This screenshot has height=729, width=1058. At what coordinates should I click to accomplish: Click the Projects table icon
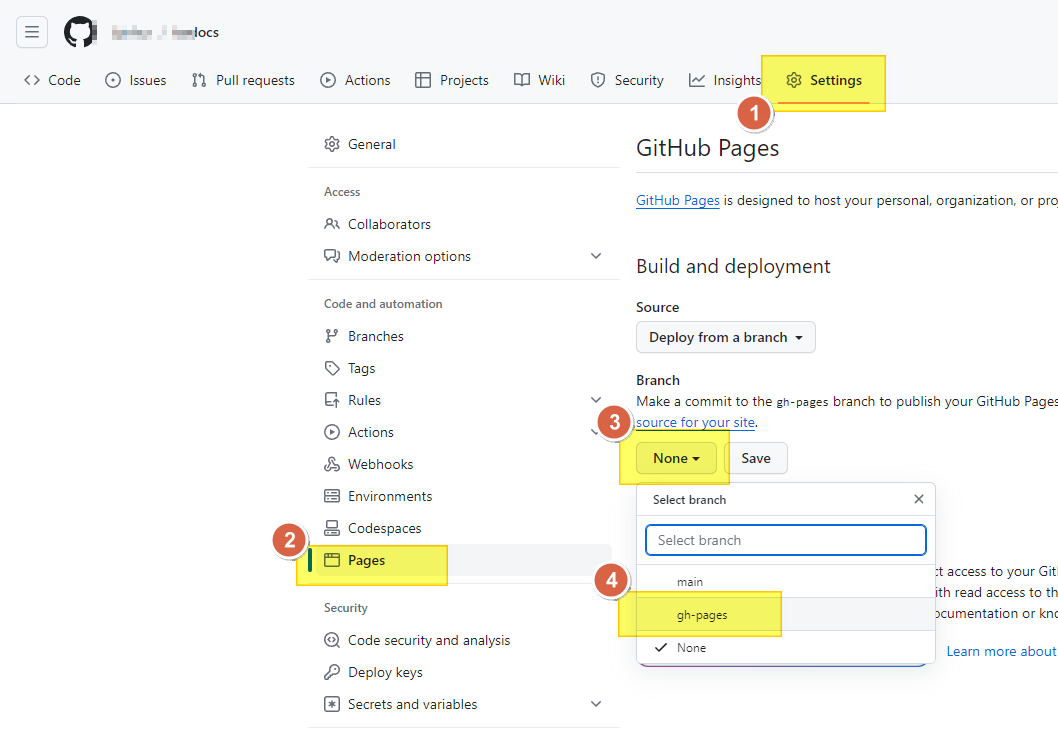[423, 80]
